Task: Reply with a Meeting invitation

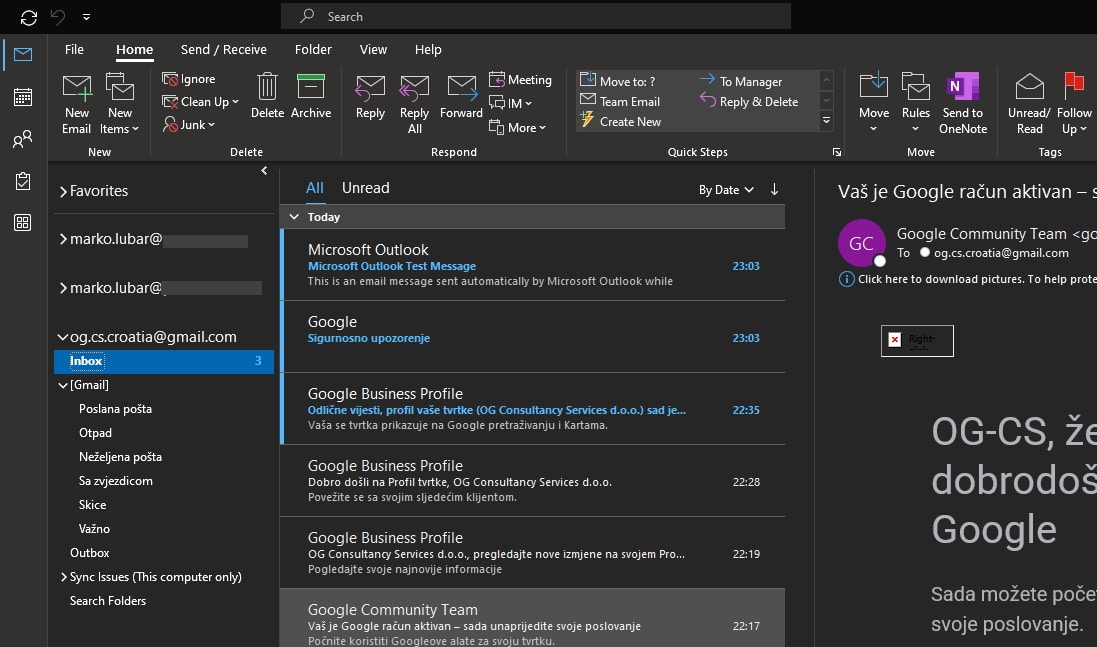Action: (521, 79)
